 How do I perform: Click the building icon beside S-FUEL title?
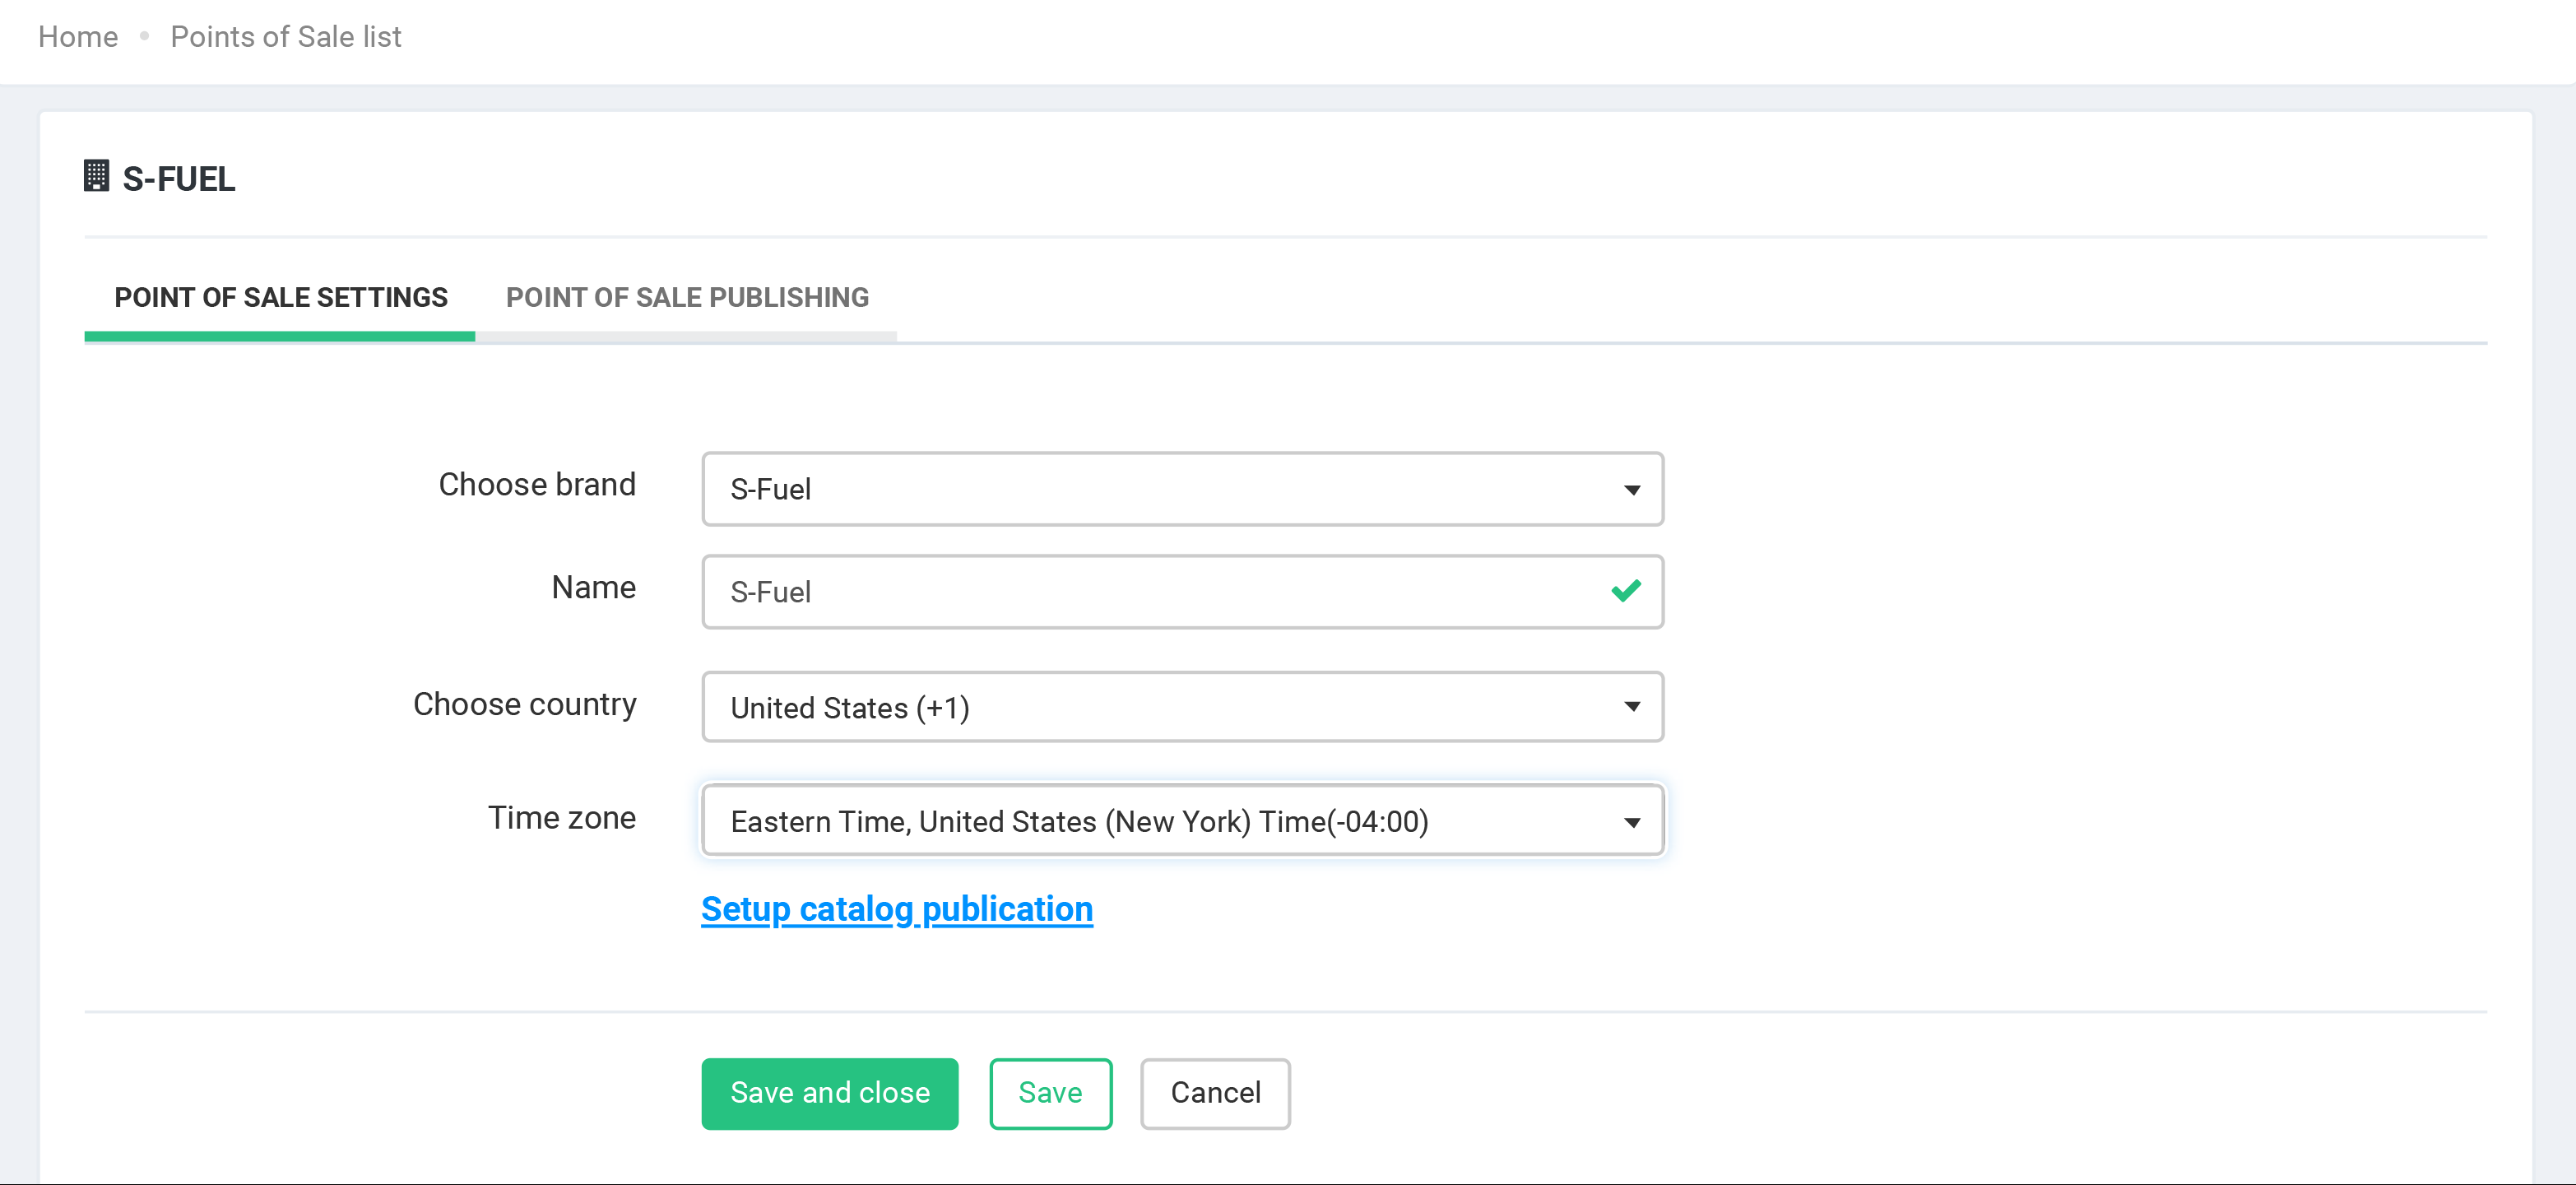pyautogui.click(x=96, y=176)
